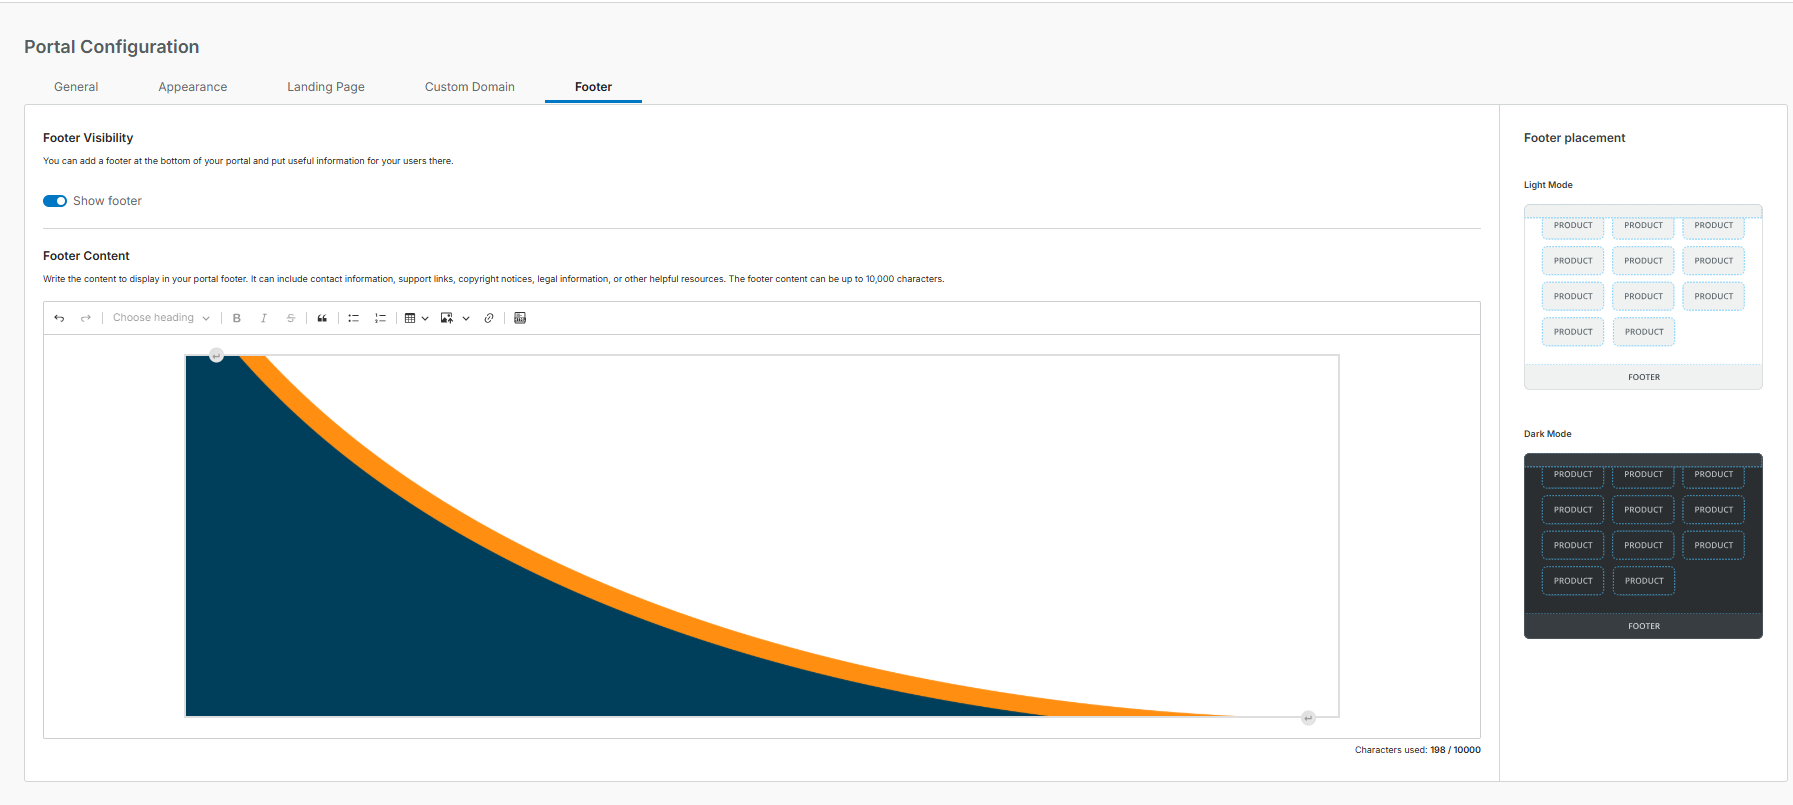Click the Dark Mode footer placement preview
The width and height of the screenshot is (1793, 805).
point(1643,546)
